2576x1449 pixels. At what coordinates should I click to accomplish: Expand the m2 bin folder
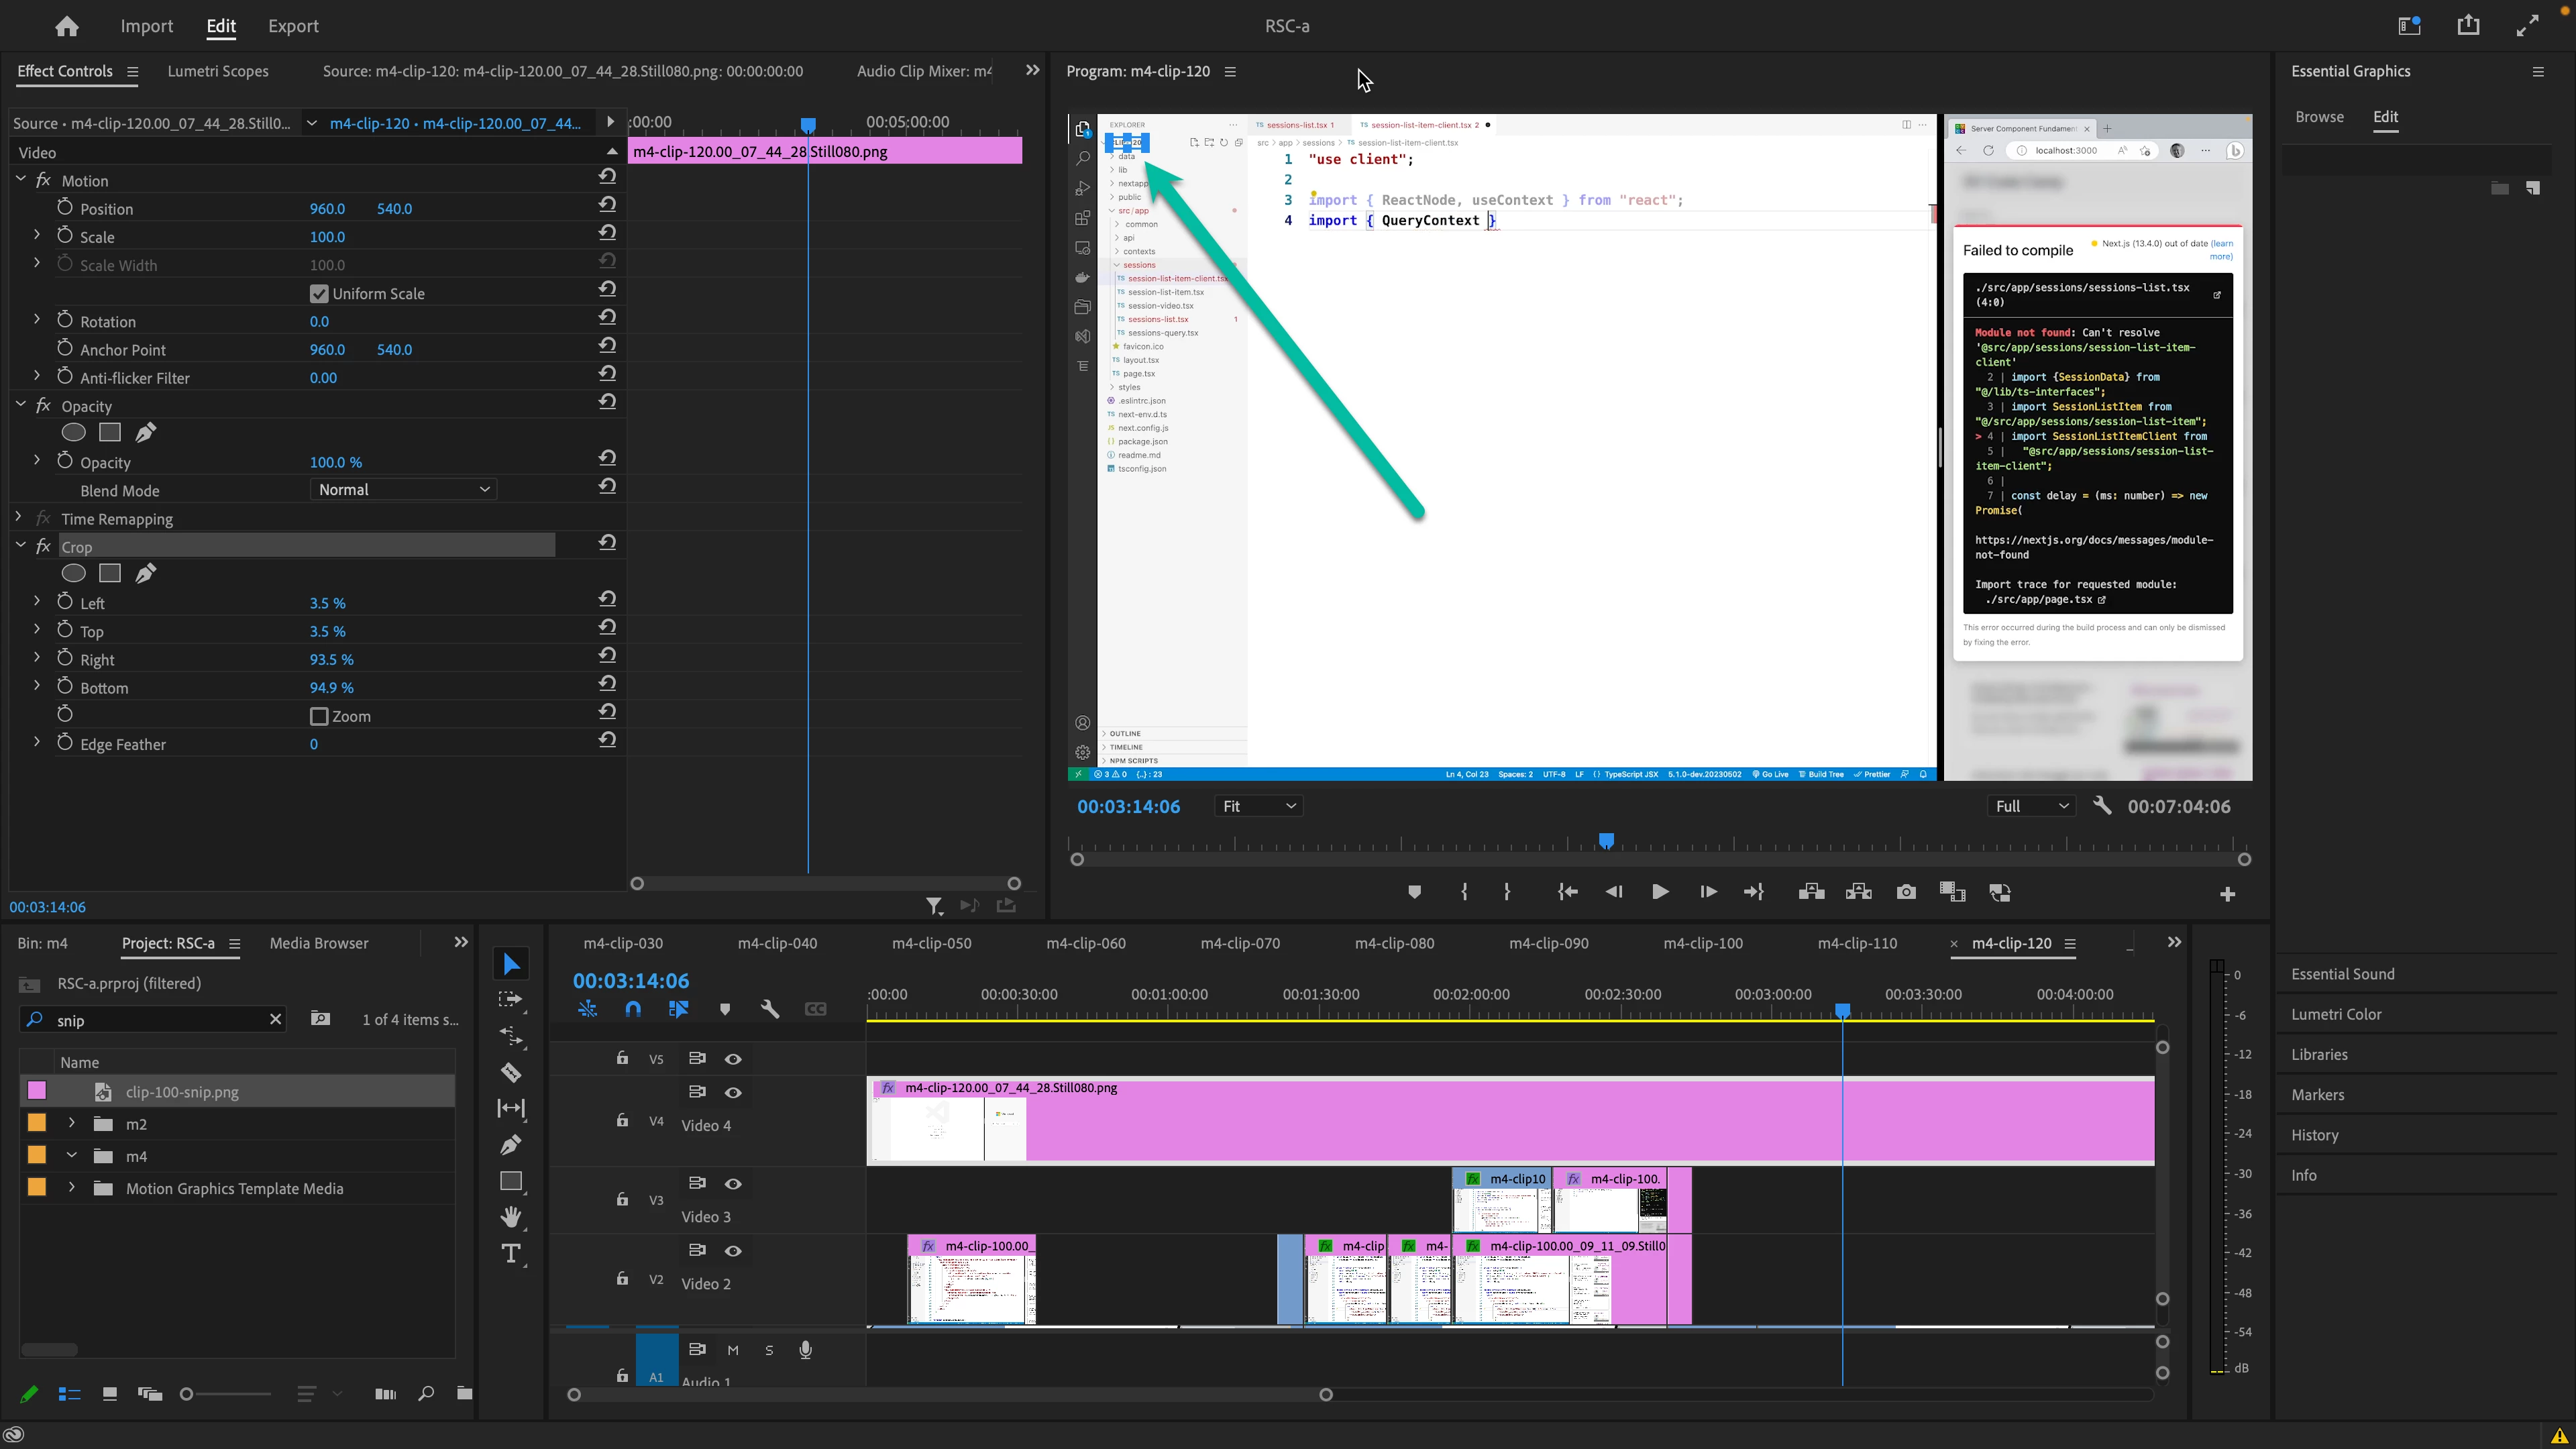point(72,1124)
